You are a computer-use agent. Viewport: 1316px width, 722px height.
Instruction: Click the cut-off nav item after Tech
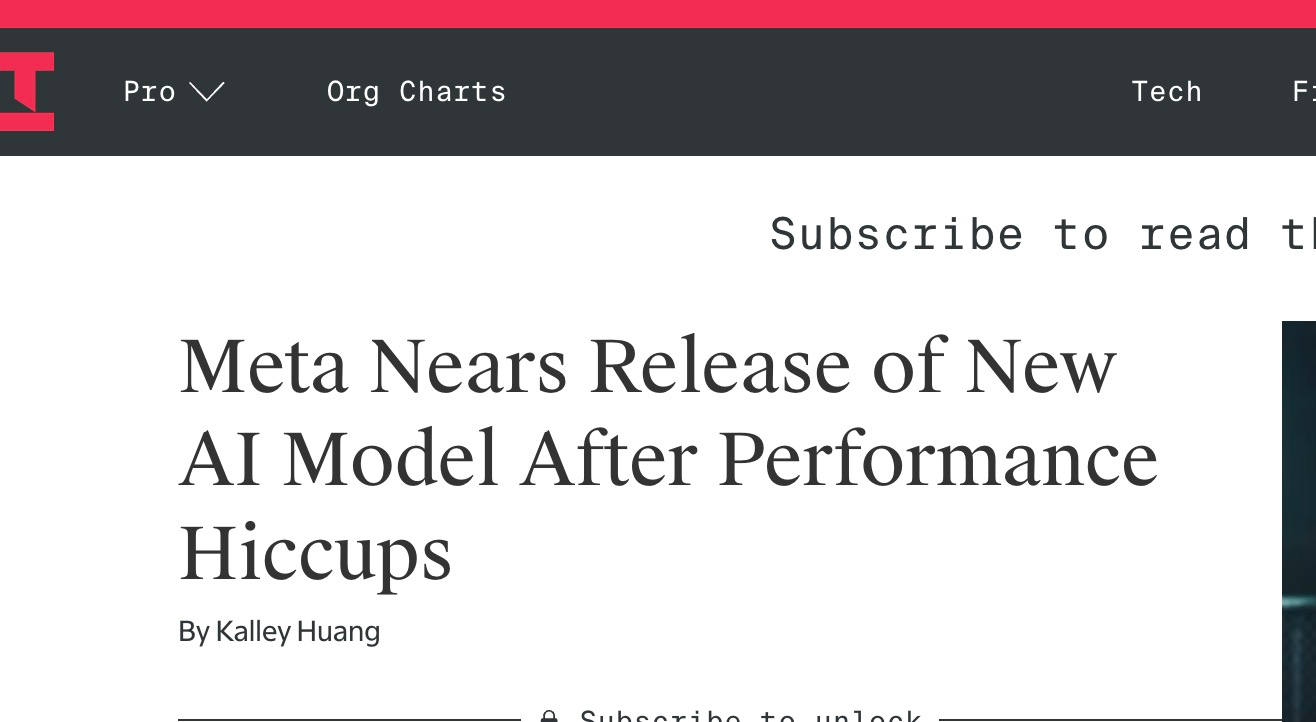1303,92
